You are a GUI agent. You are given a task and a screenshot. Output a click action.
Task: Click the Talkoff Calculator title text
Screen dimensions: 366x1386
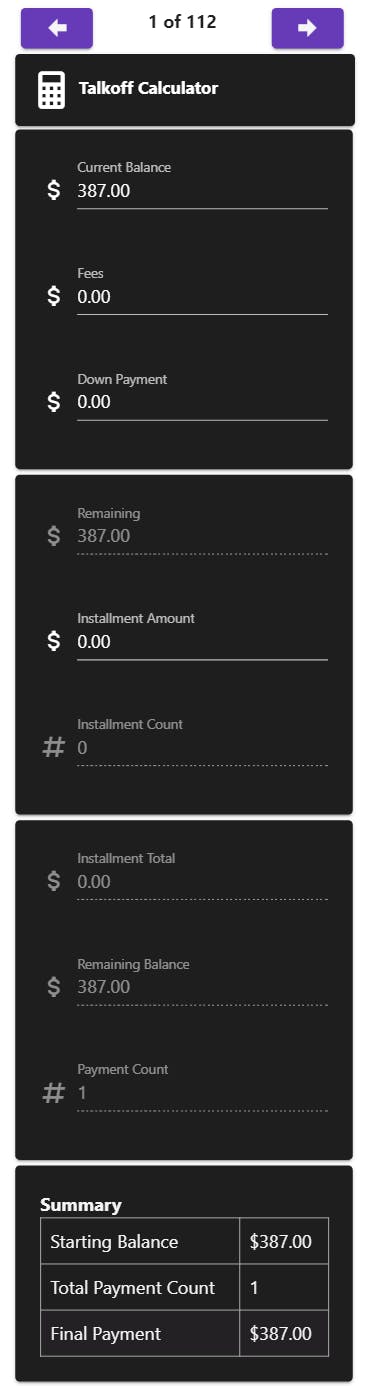pos(148,88)
